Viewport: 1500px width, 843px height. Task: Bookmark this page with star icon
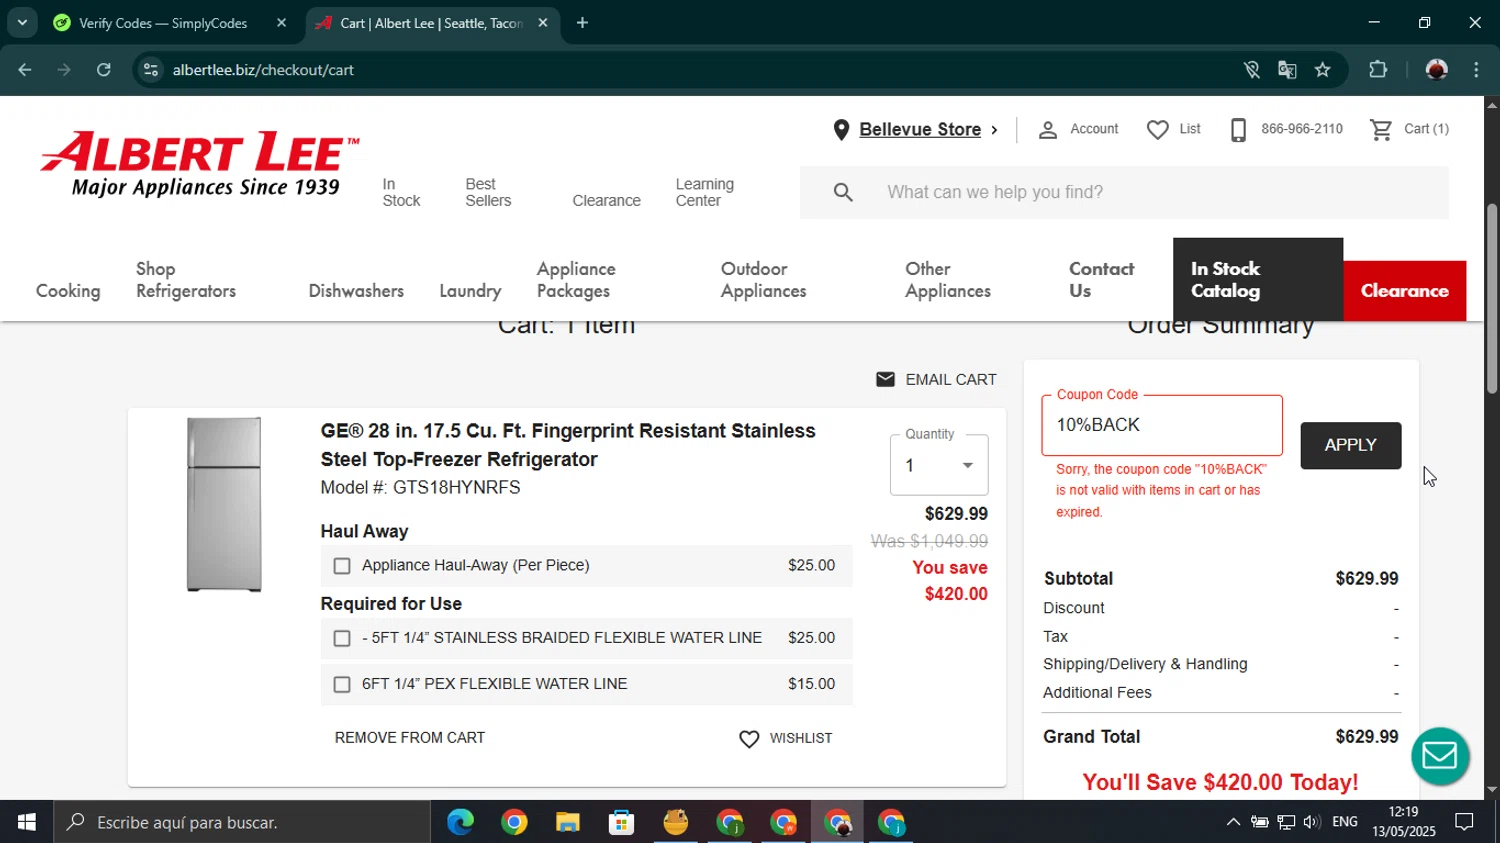(1323, 69)
